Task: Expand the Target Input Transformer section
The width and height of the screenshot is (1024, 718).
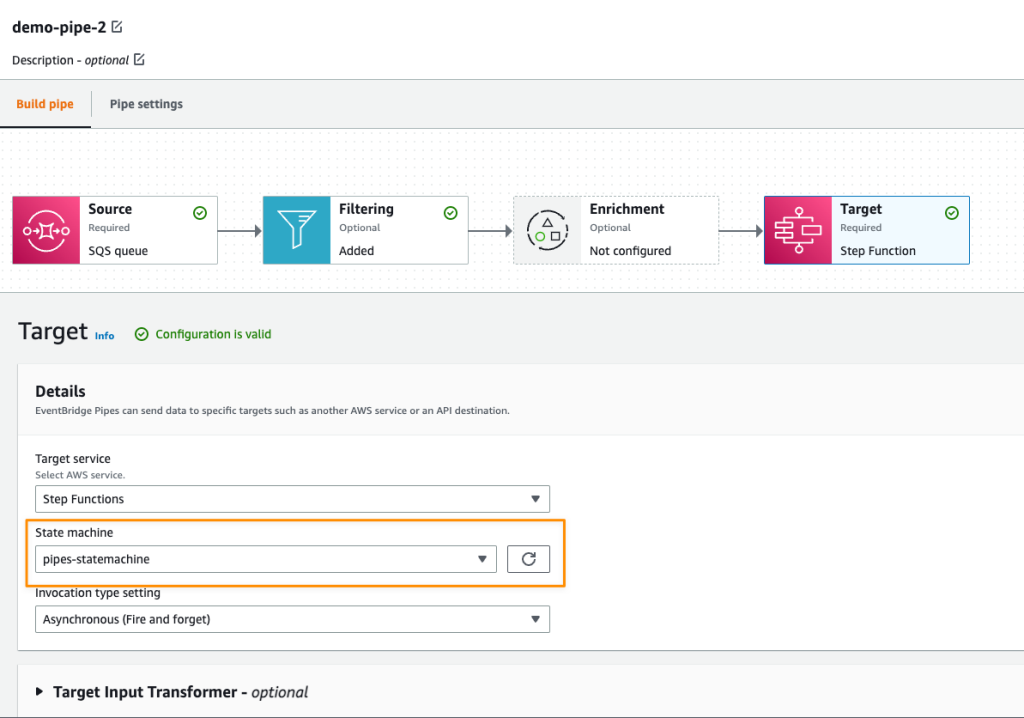Action: click(x=40, y=692)
